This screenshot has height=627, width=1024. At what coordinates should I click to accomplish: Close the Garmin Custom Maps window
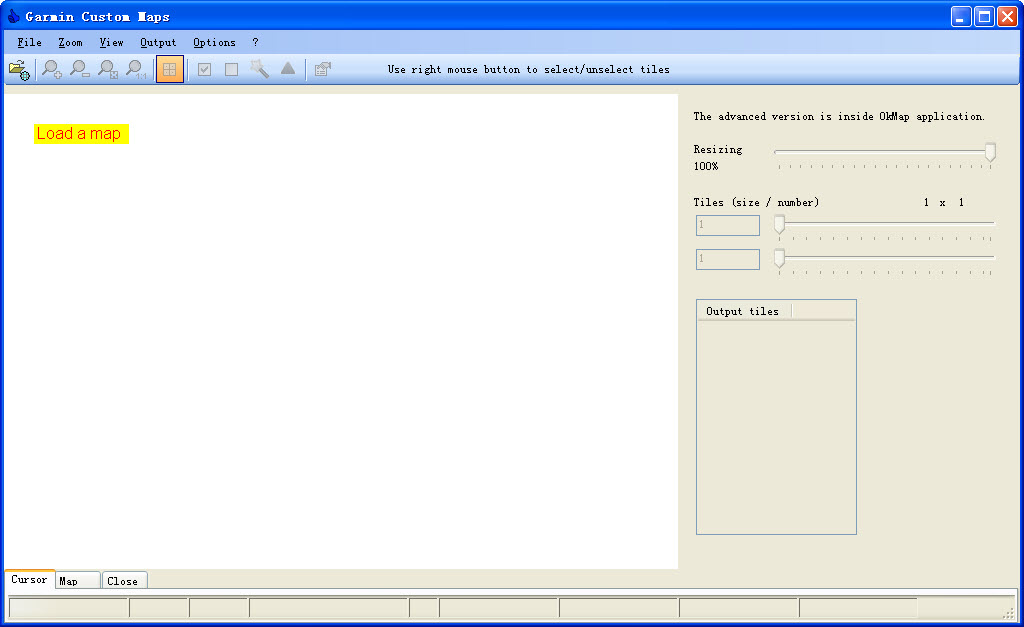(1007, 16)
